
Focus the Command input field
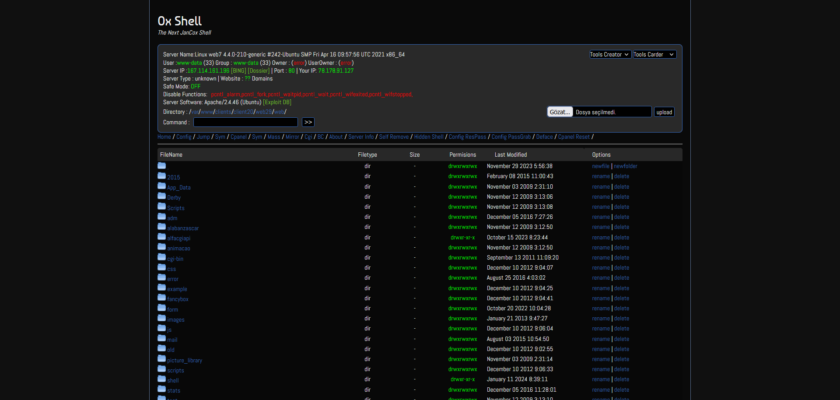tap(245, 122)
